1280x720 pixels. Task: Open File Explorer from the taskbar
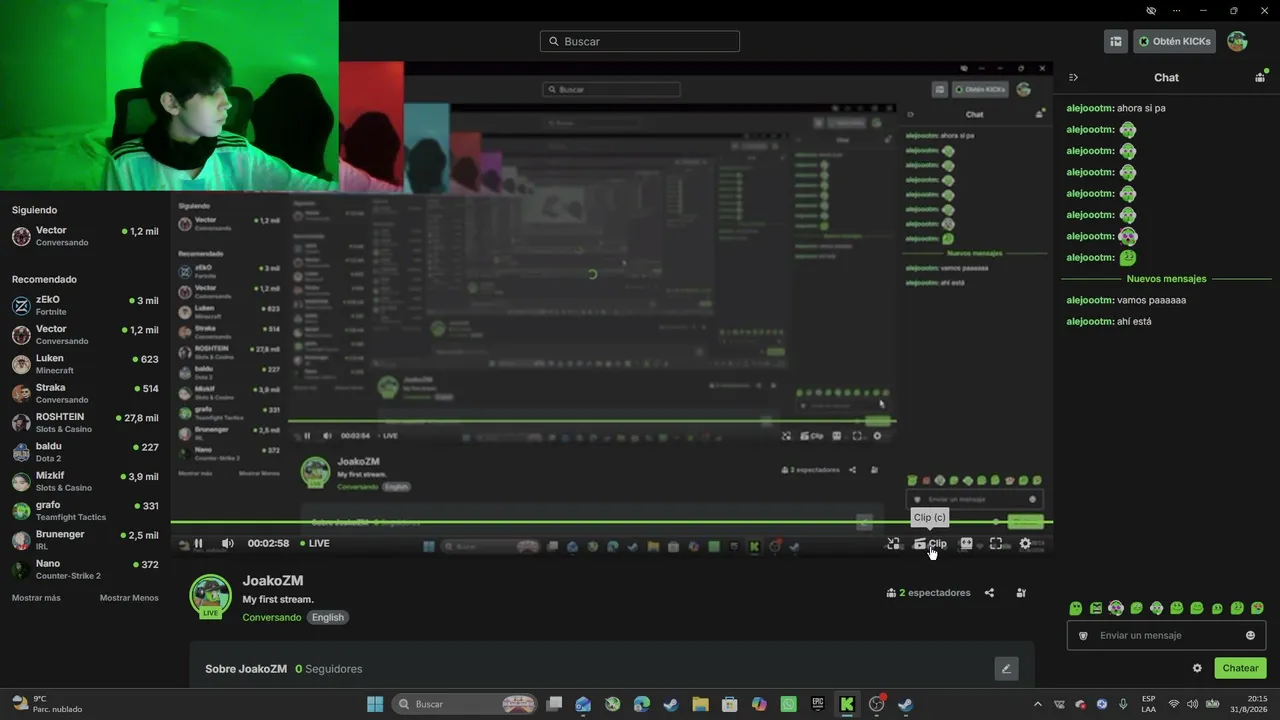pos(700,704)
